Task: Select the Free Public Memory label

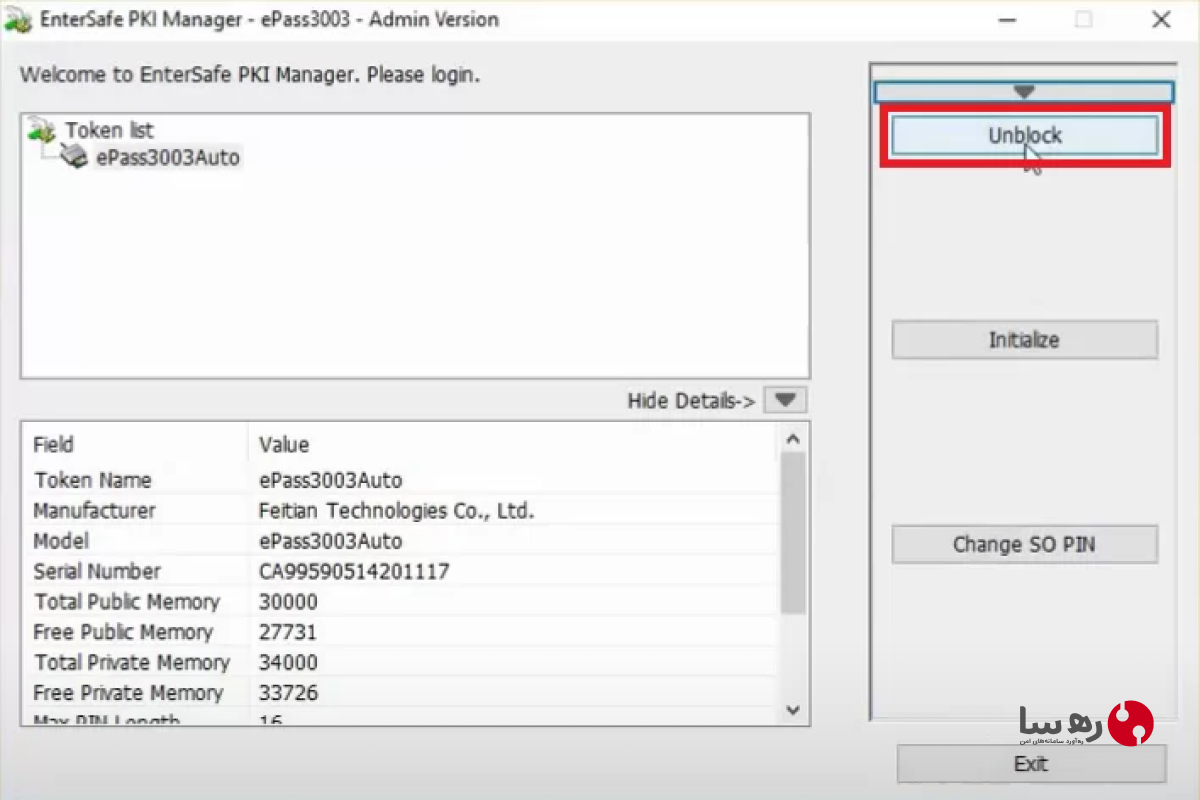Action: (x=123, y=632)
